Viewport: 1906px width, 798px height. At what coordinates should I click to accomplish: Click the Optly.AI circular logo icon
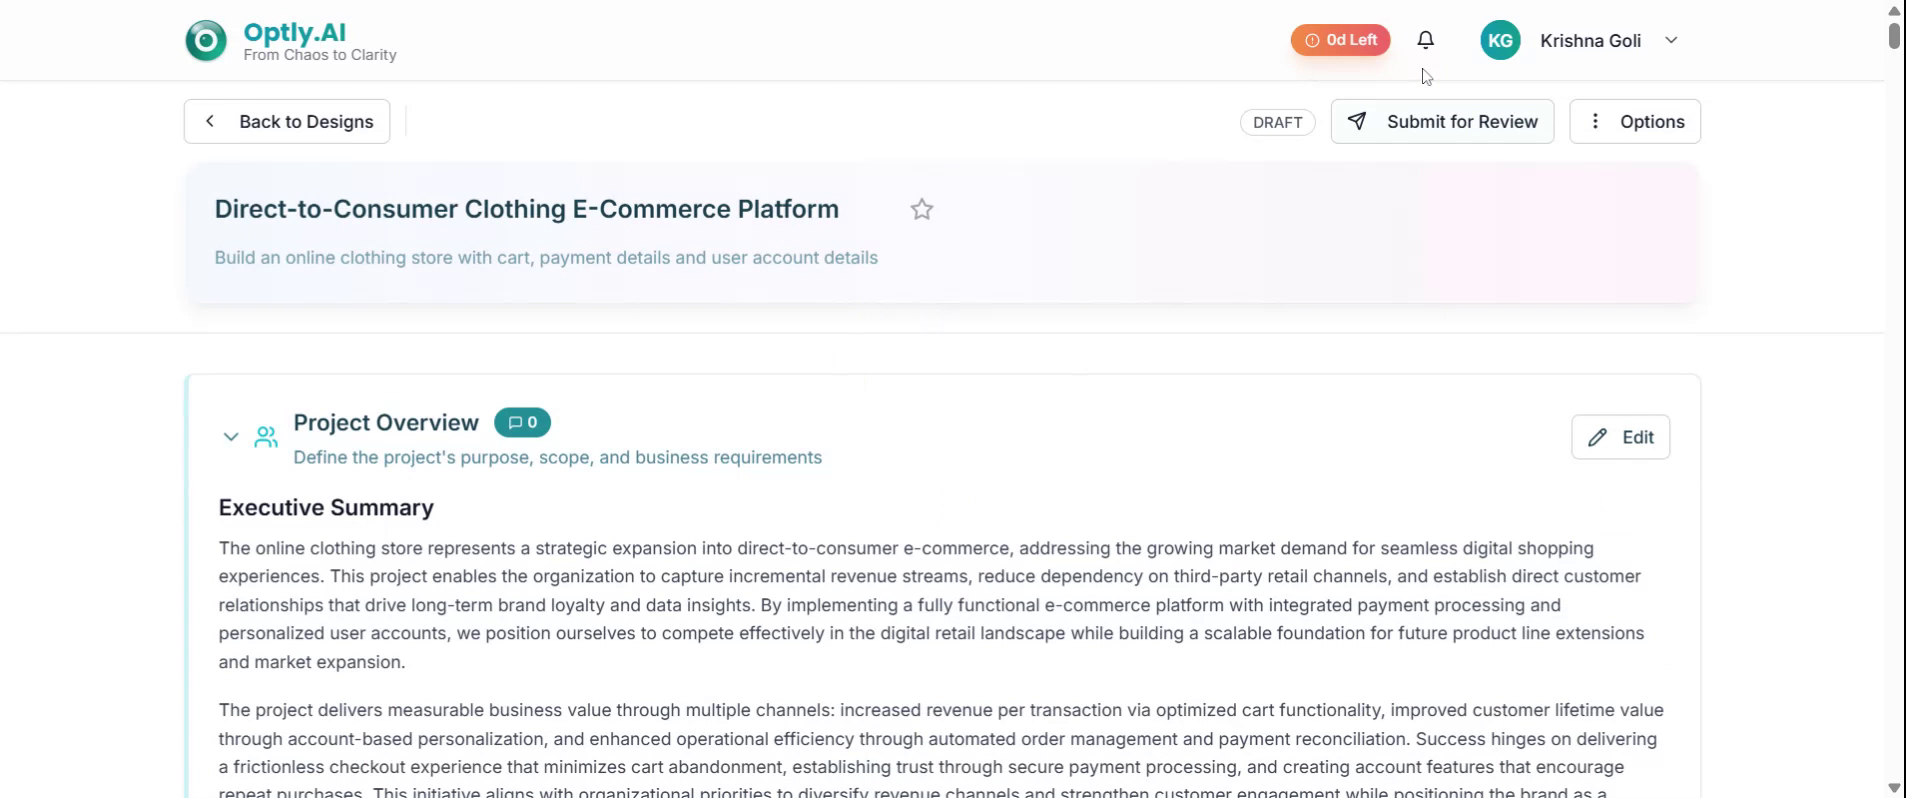(x=206, y=41)
